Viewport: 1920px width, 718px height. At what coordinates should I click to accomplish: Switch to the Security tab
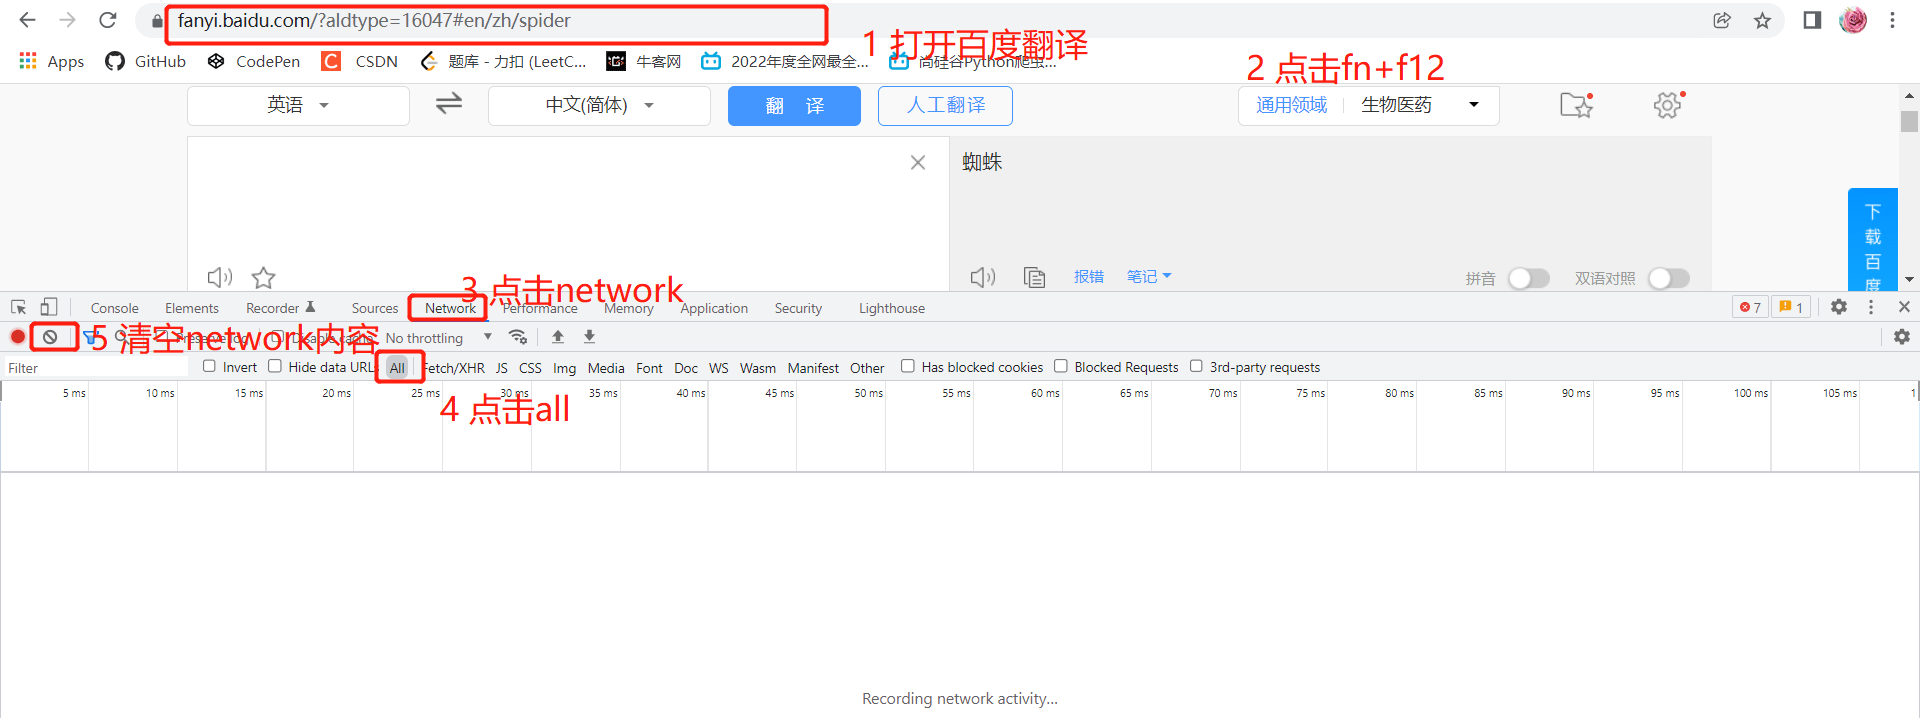(x=798, y=308)
